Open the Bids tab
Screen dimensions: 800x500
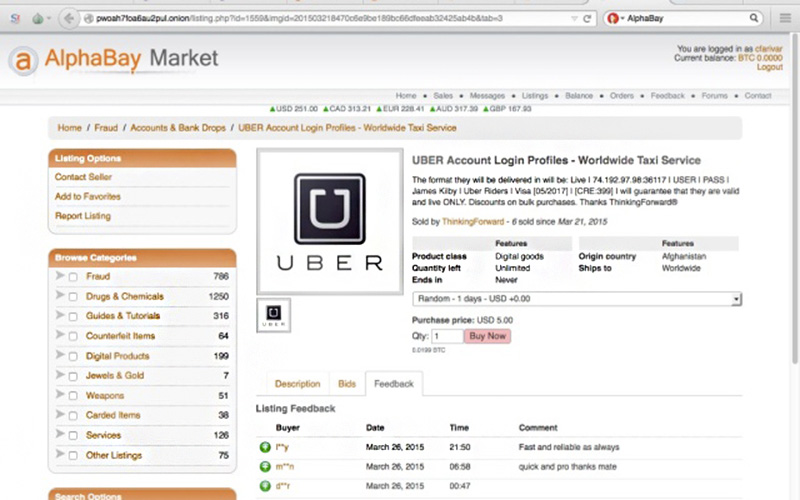(x=347, y=384)
